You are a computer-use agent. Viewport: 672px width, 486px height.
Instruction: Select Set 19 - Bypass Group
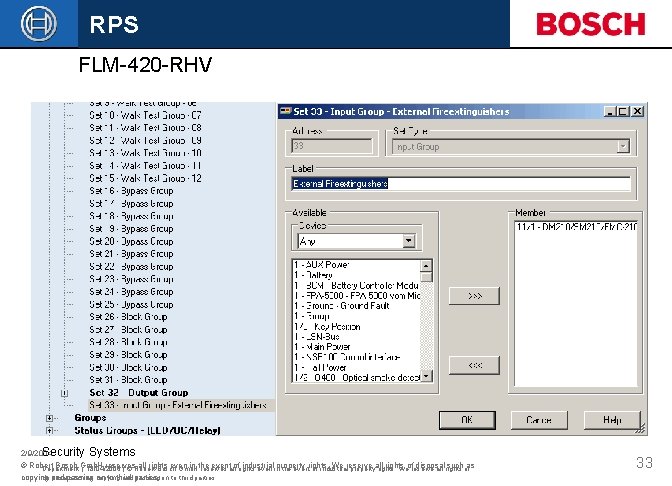(131, 229)
